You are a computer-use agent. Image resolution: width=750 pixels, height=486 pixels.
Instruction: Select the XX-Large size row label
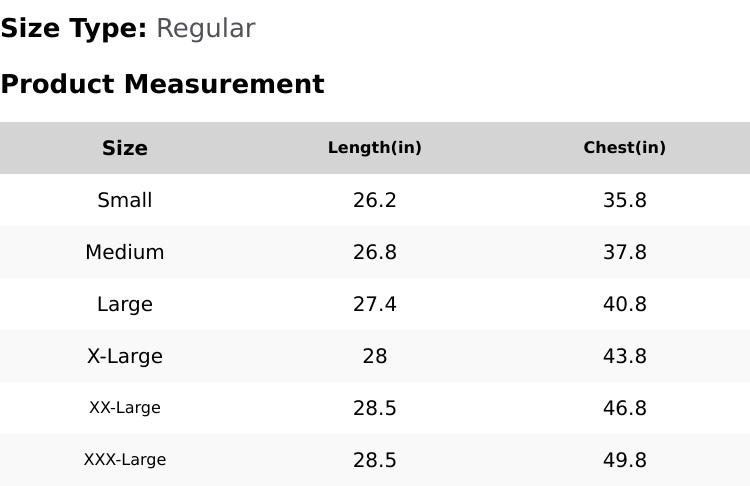(125, 408)
